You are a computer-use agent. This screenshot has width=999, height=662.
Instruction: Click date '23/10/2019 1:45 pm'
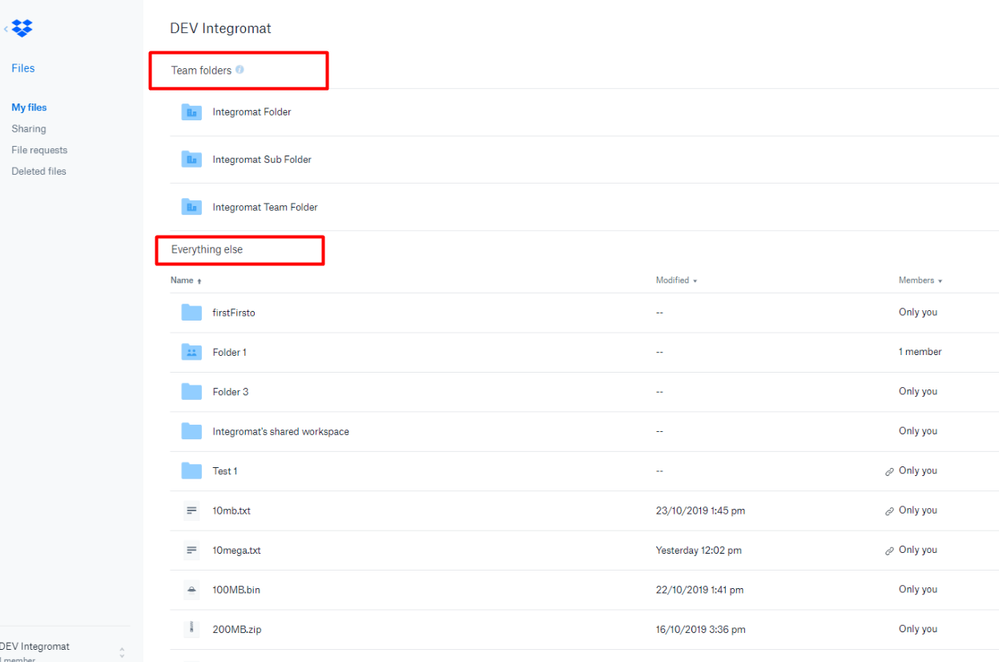click(x=700, y=510)
